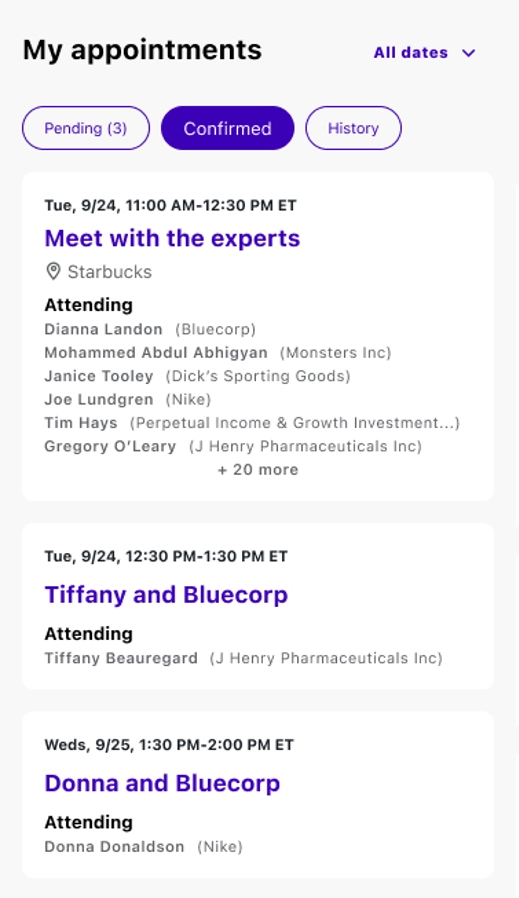Select the Confirmed tab

(227, 128)
